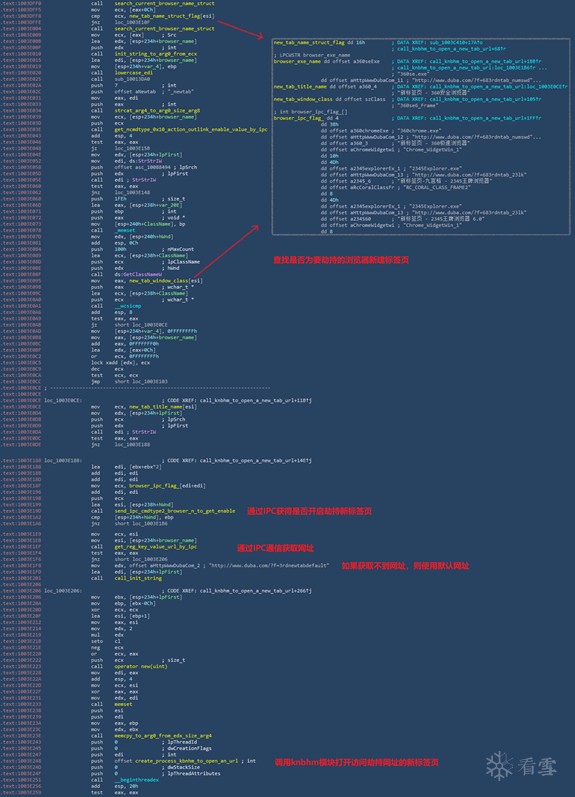
Task: Click the call_init_string function name
Action: tap(138, 578)
